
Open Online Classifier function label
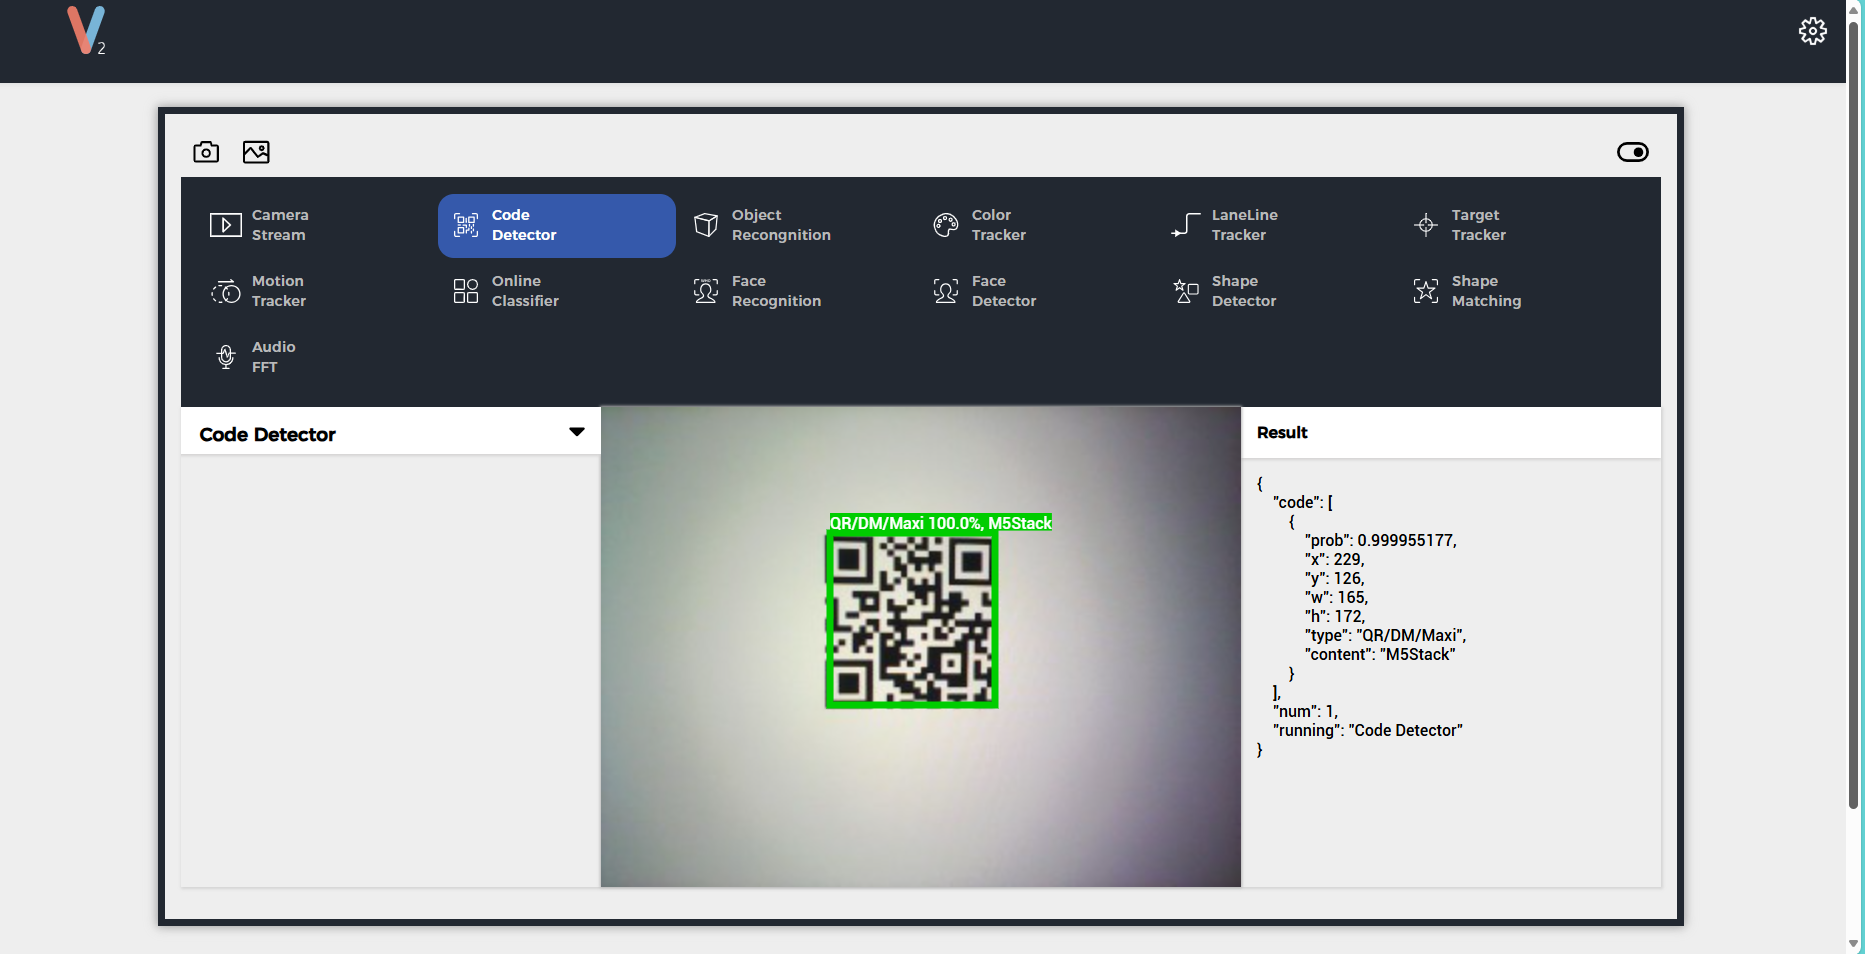click(525, 291)
